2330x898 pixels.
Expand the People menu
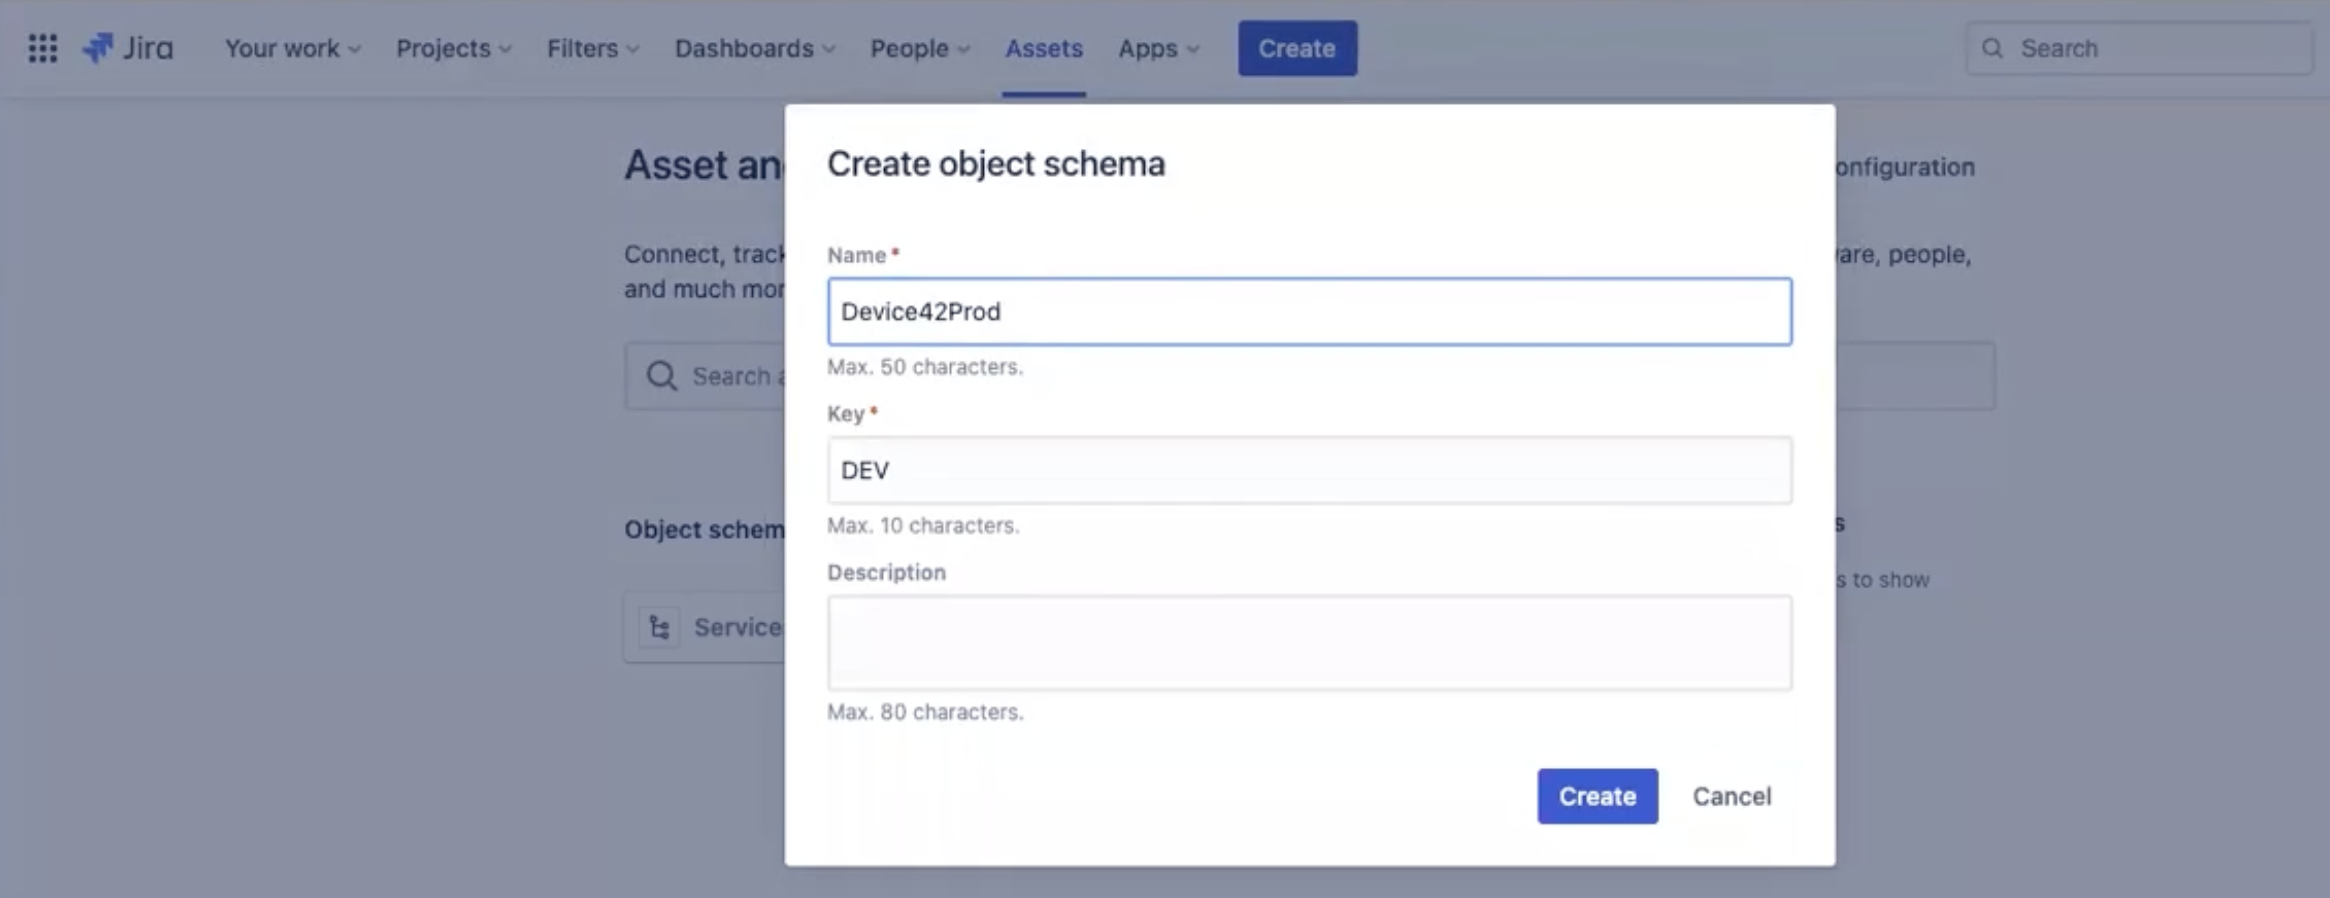point(919,48)
